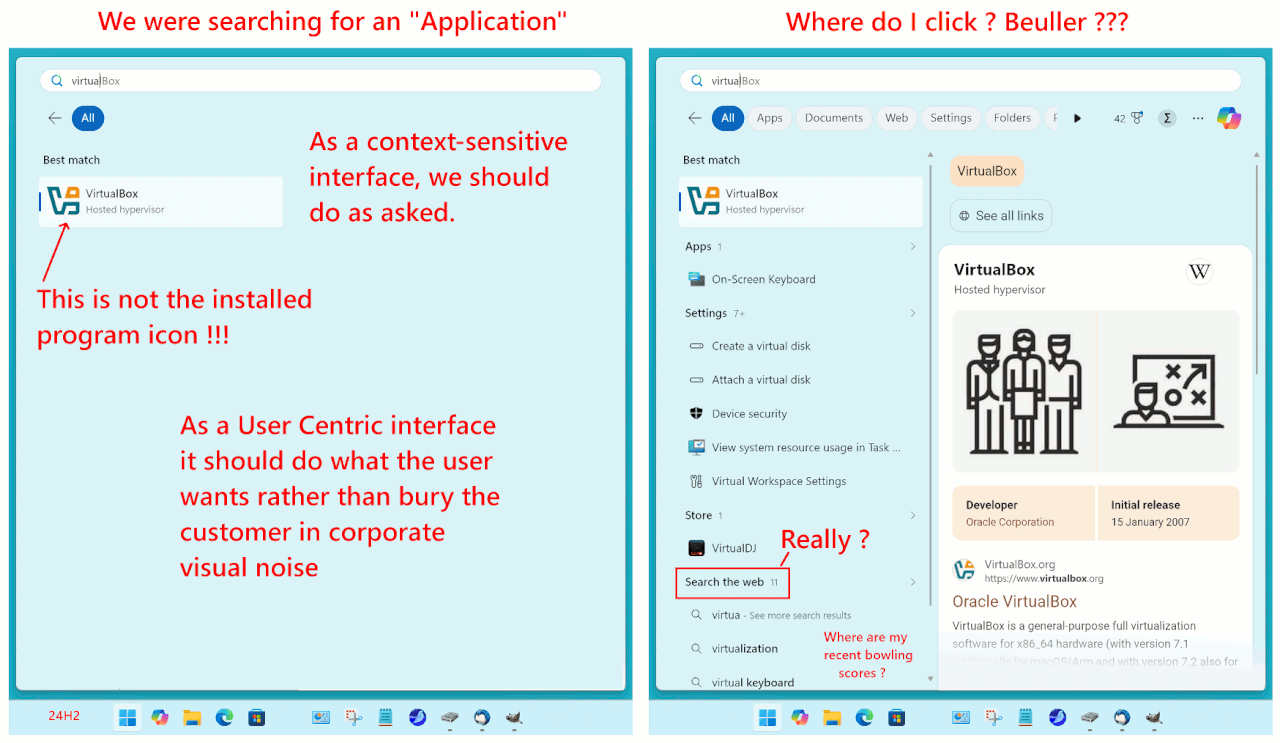The width and height of the screenshot is (1280, 743).
Task: Open GIMP from the right taskbar
Action: [1154, 717]
